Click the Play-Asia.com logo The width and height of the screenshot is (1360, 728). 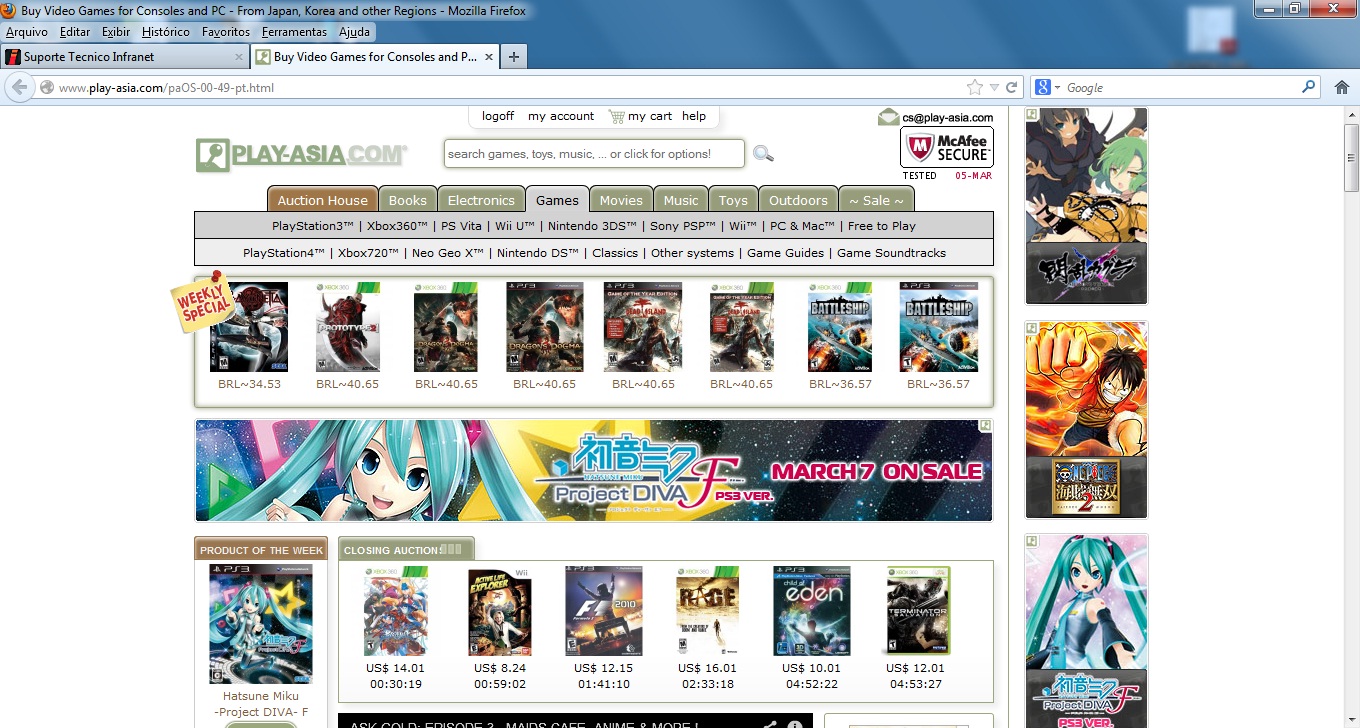(x=301, y=155)
